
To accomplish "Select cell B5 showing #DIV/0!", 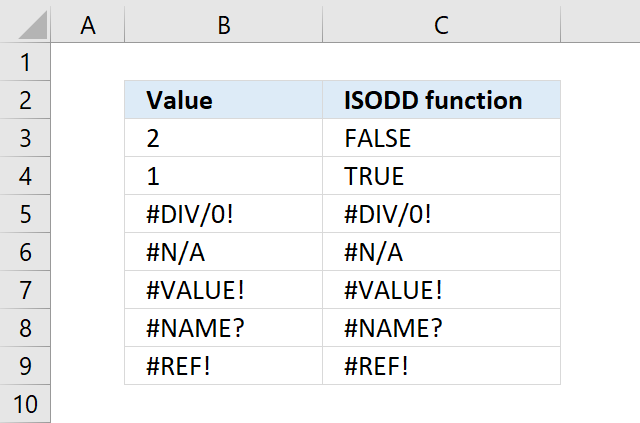I will click(224, 214).
